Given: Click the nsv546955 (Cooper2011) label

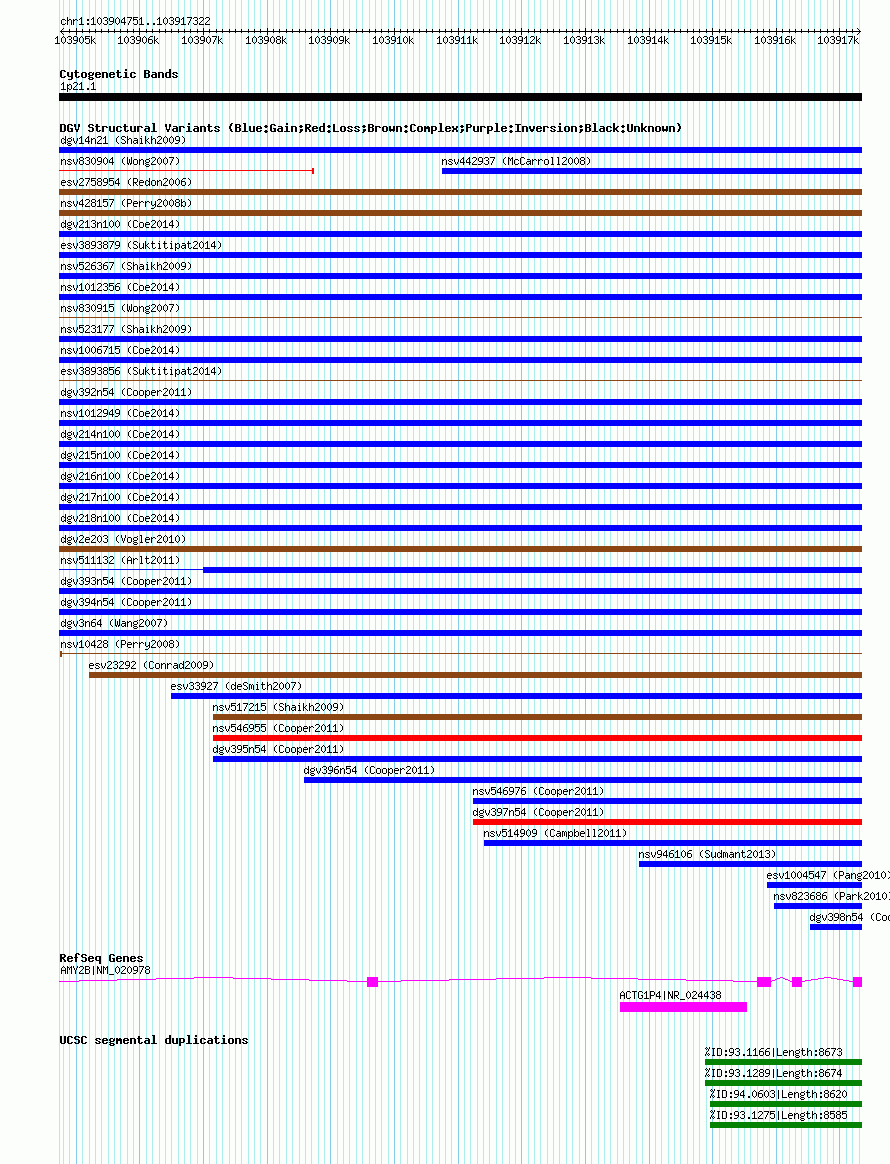Looking at the screenshot, I should [278, 728].
